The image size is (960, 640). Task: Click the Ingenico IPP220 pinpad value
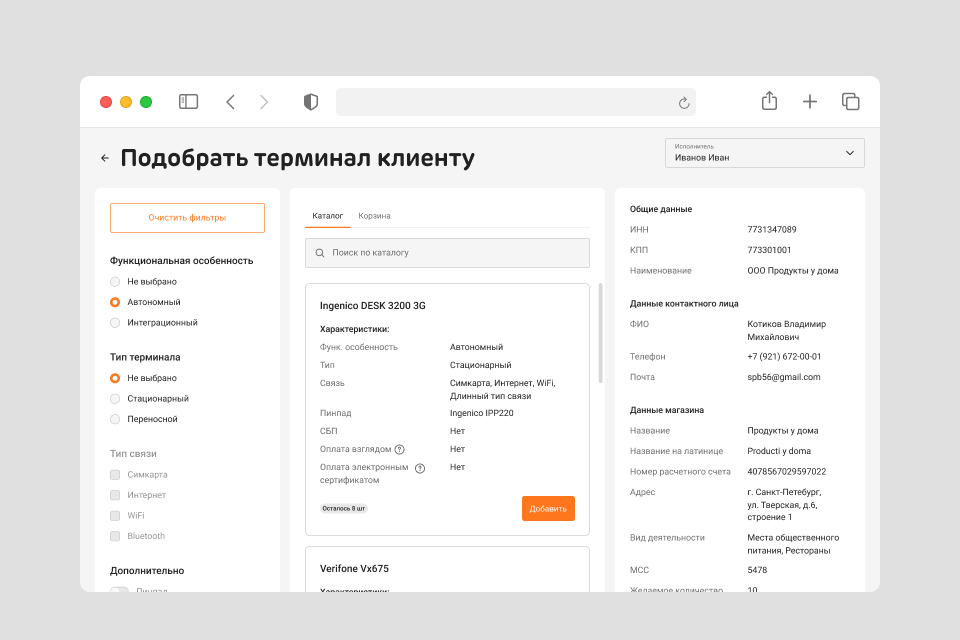[481, 413]
